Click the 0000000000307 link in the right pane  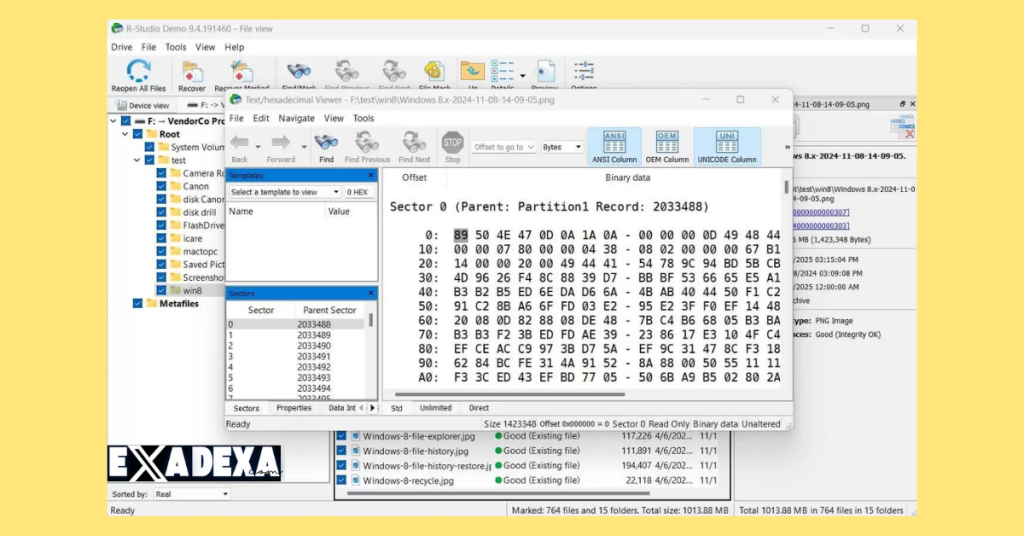[x=821, y=212]
